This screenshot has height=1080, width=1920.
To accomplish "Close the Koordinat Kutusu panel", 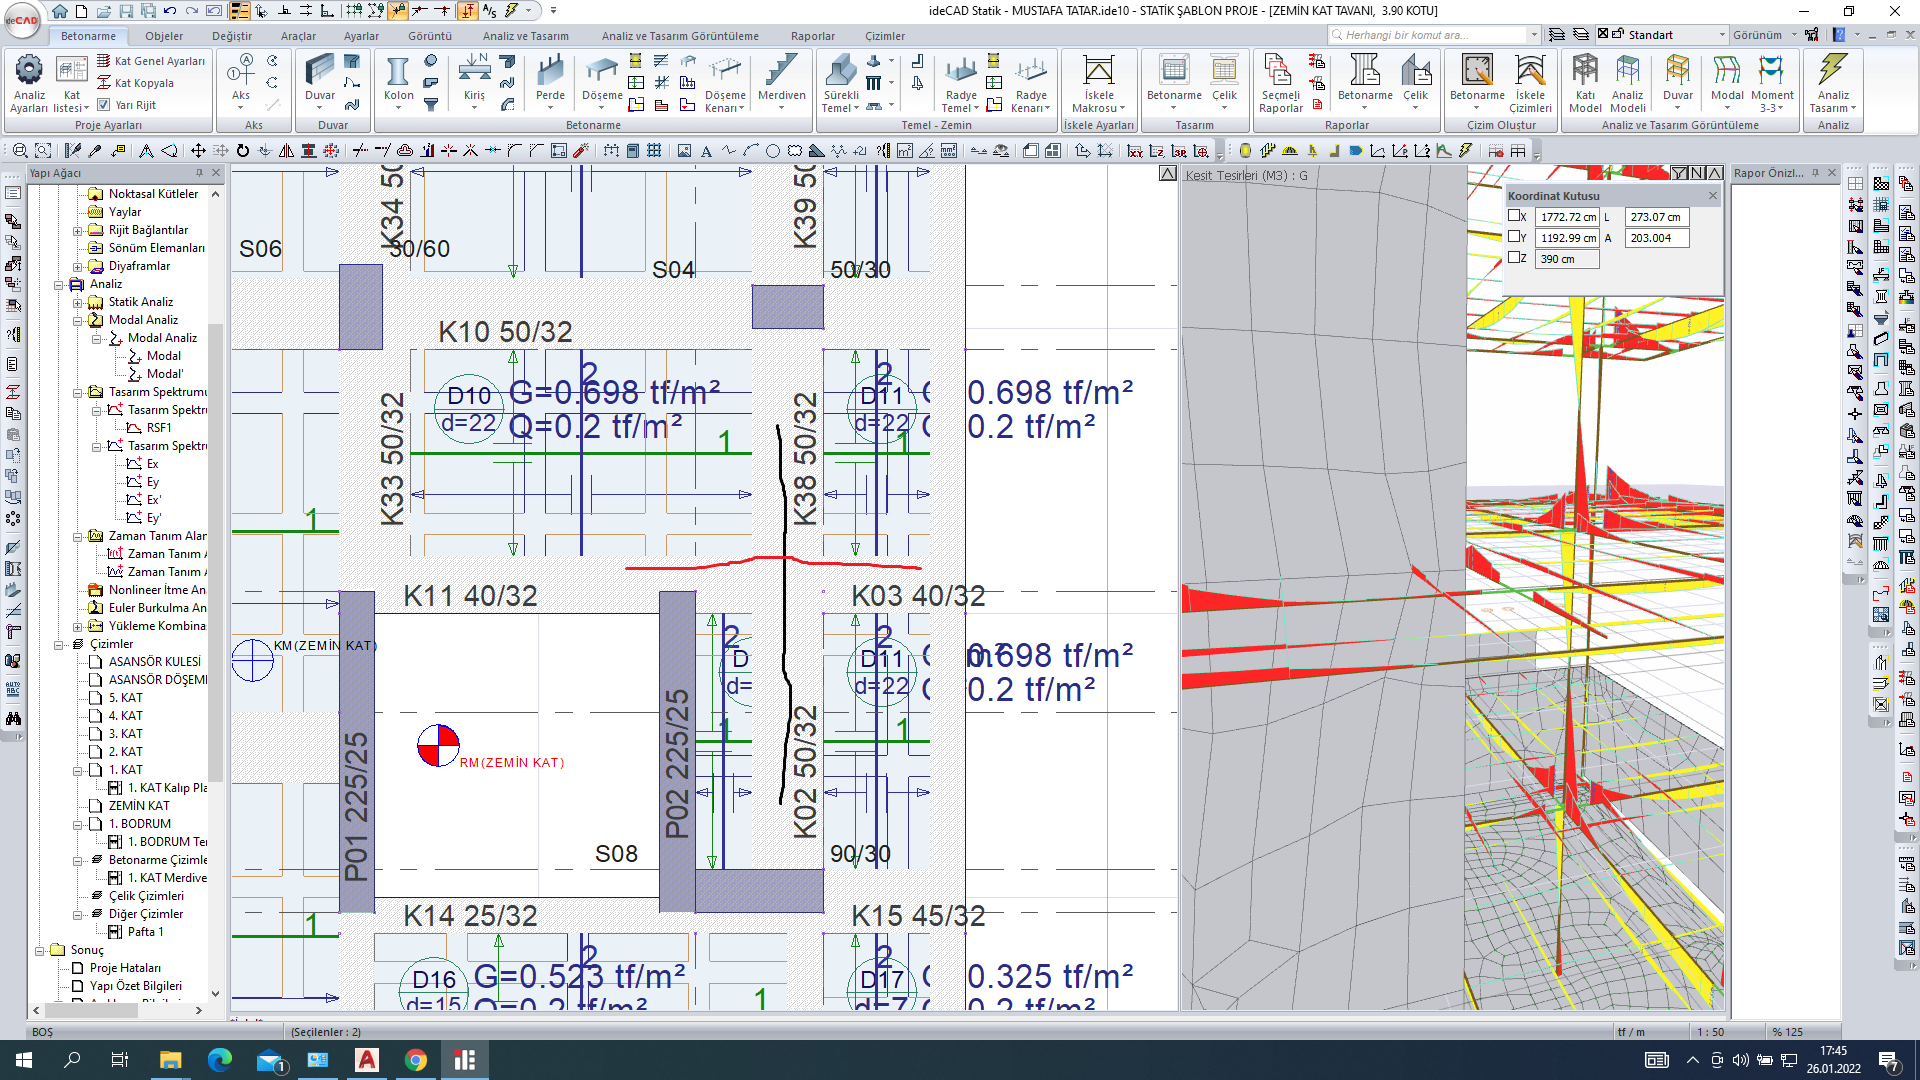I will [x=1712, y=196].
